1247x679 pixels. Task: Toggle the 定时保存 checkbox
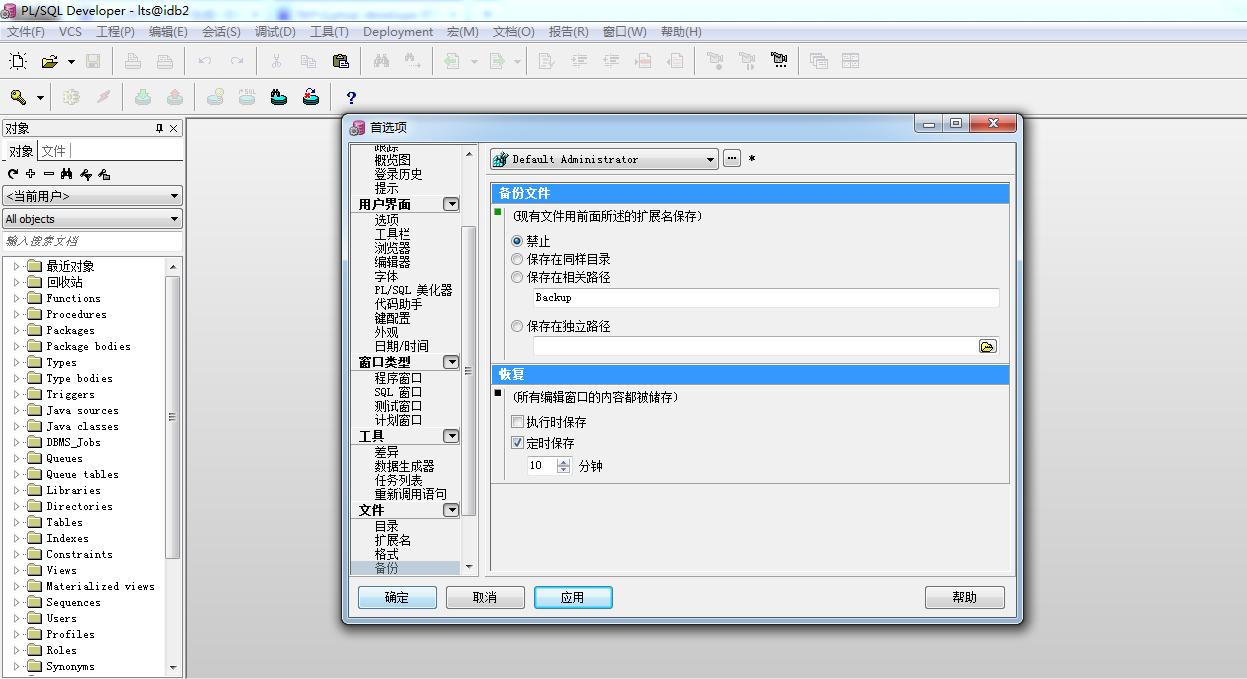518,442
